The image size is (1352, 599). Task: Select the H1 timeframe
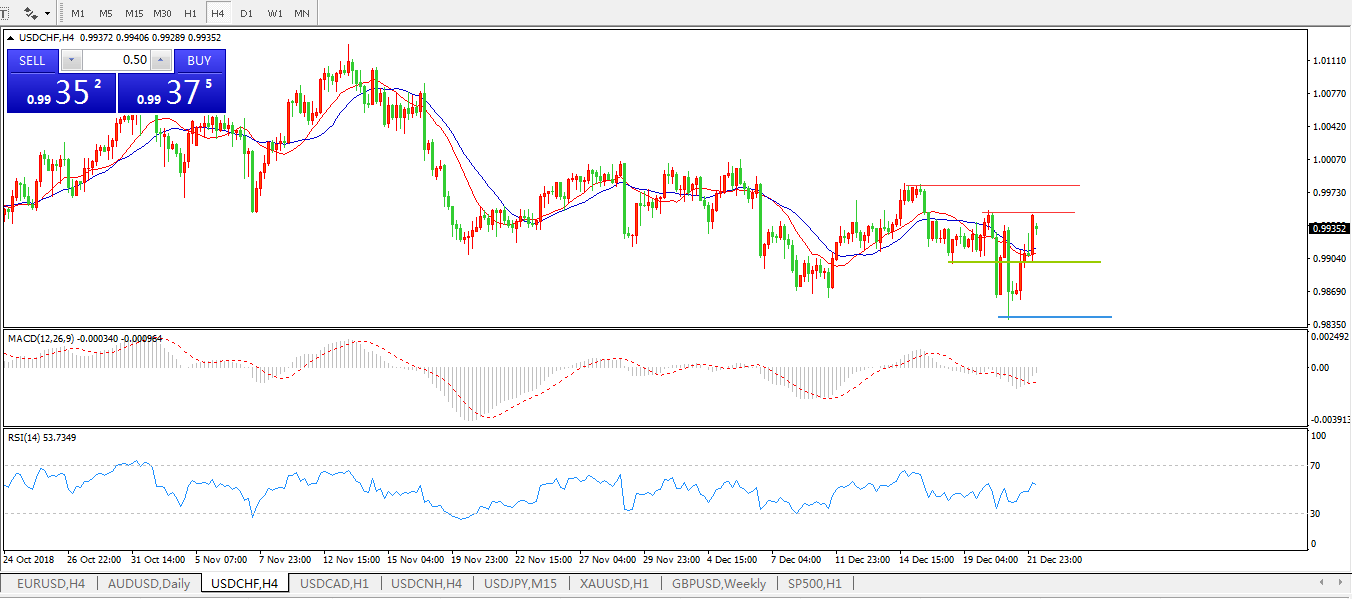click(x=190, y=13)
